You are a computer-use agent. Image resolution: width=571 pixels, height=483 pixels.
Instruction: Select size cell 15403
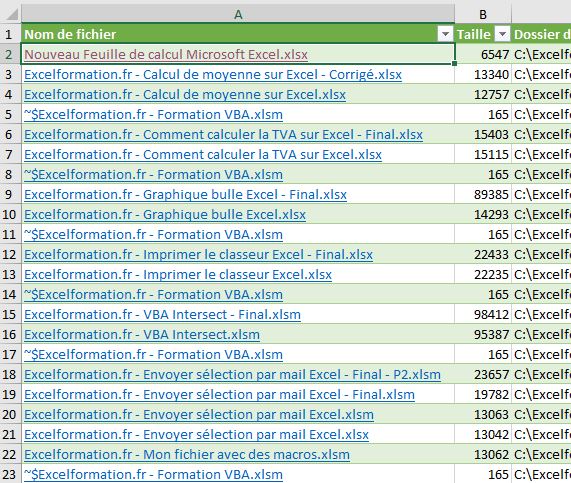(x=483, y=135)
